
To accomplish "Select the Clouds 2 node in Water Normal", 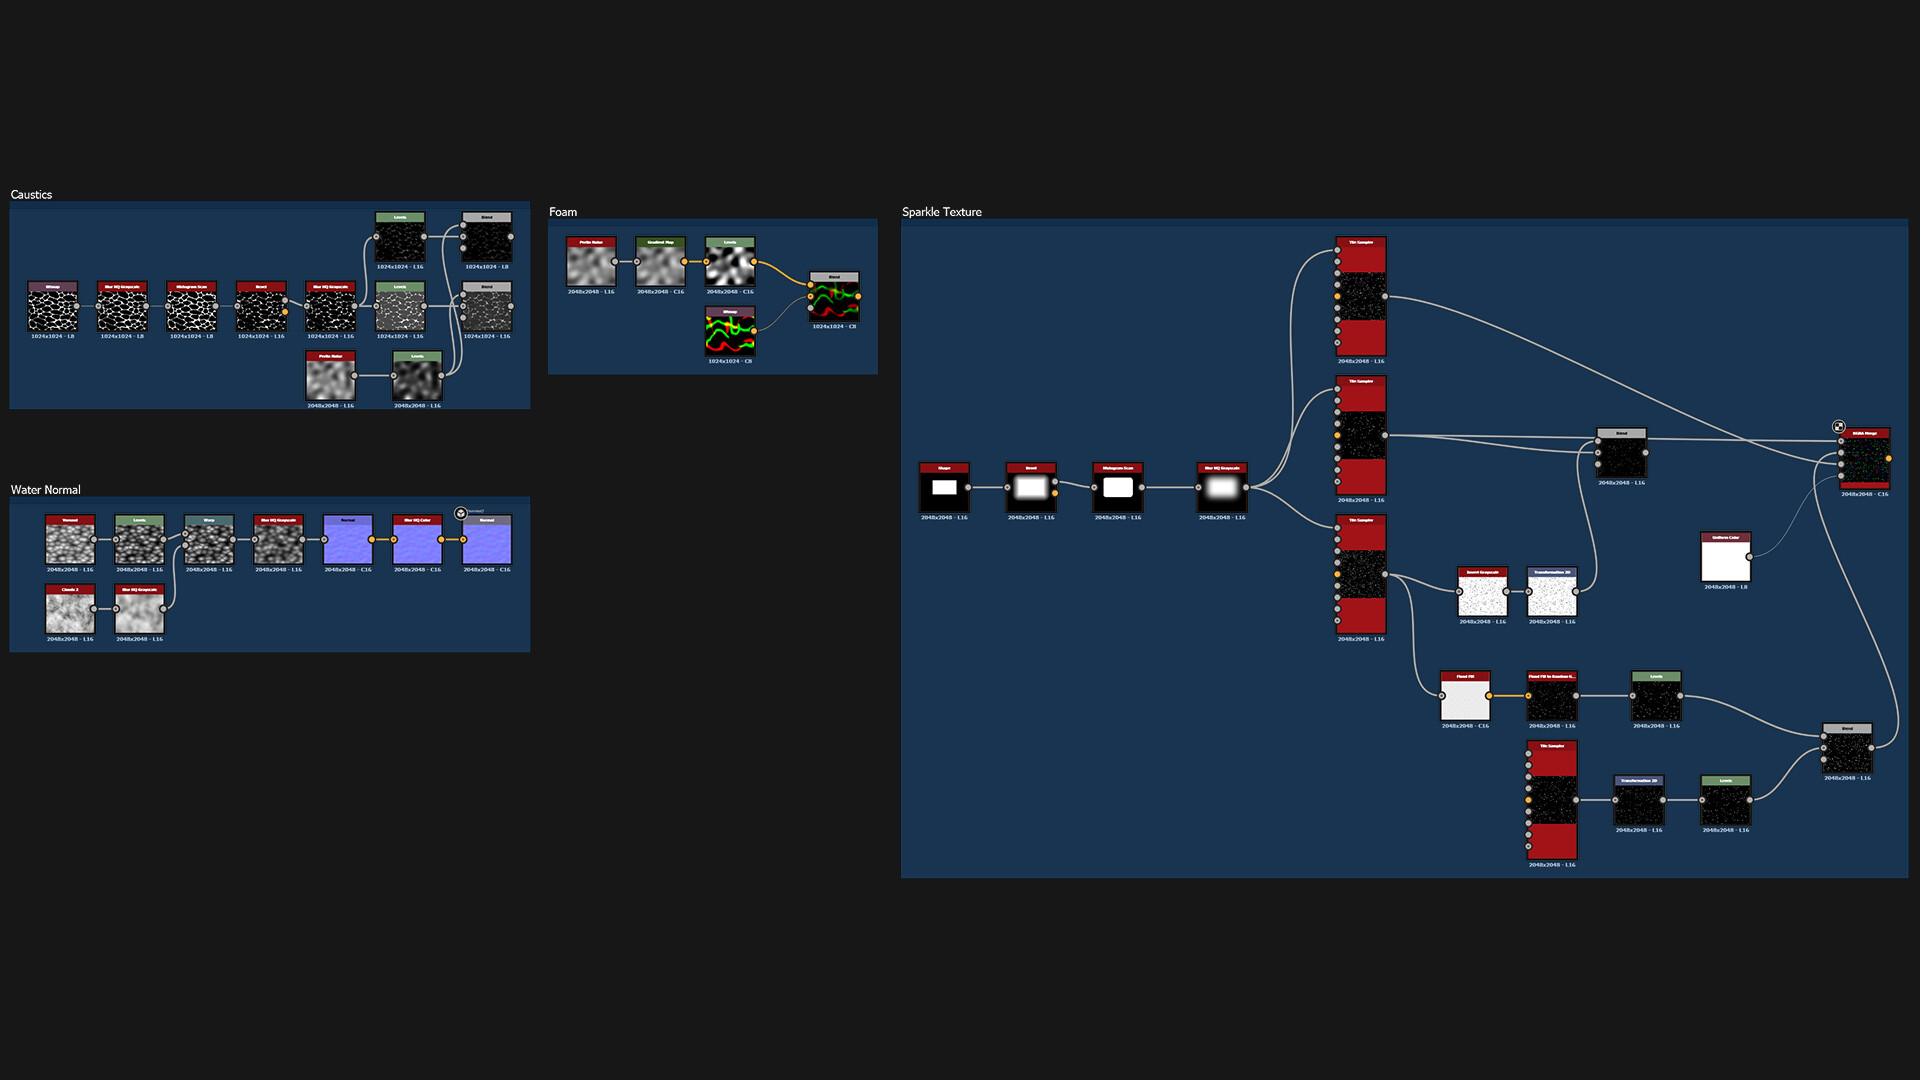I will click(x=70, y=611).
